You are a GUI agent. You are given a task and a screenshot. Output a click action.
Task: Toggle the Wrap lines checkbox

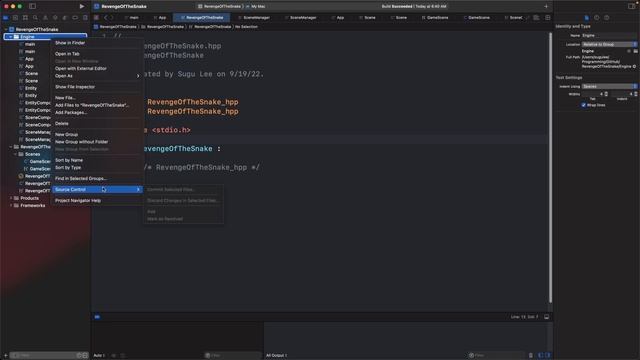(584, 105)
